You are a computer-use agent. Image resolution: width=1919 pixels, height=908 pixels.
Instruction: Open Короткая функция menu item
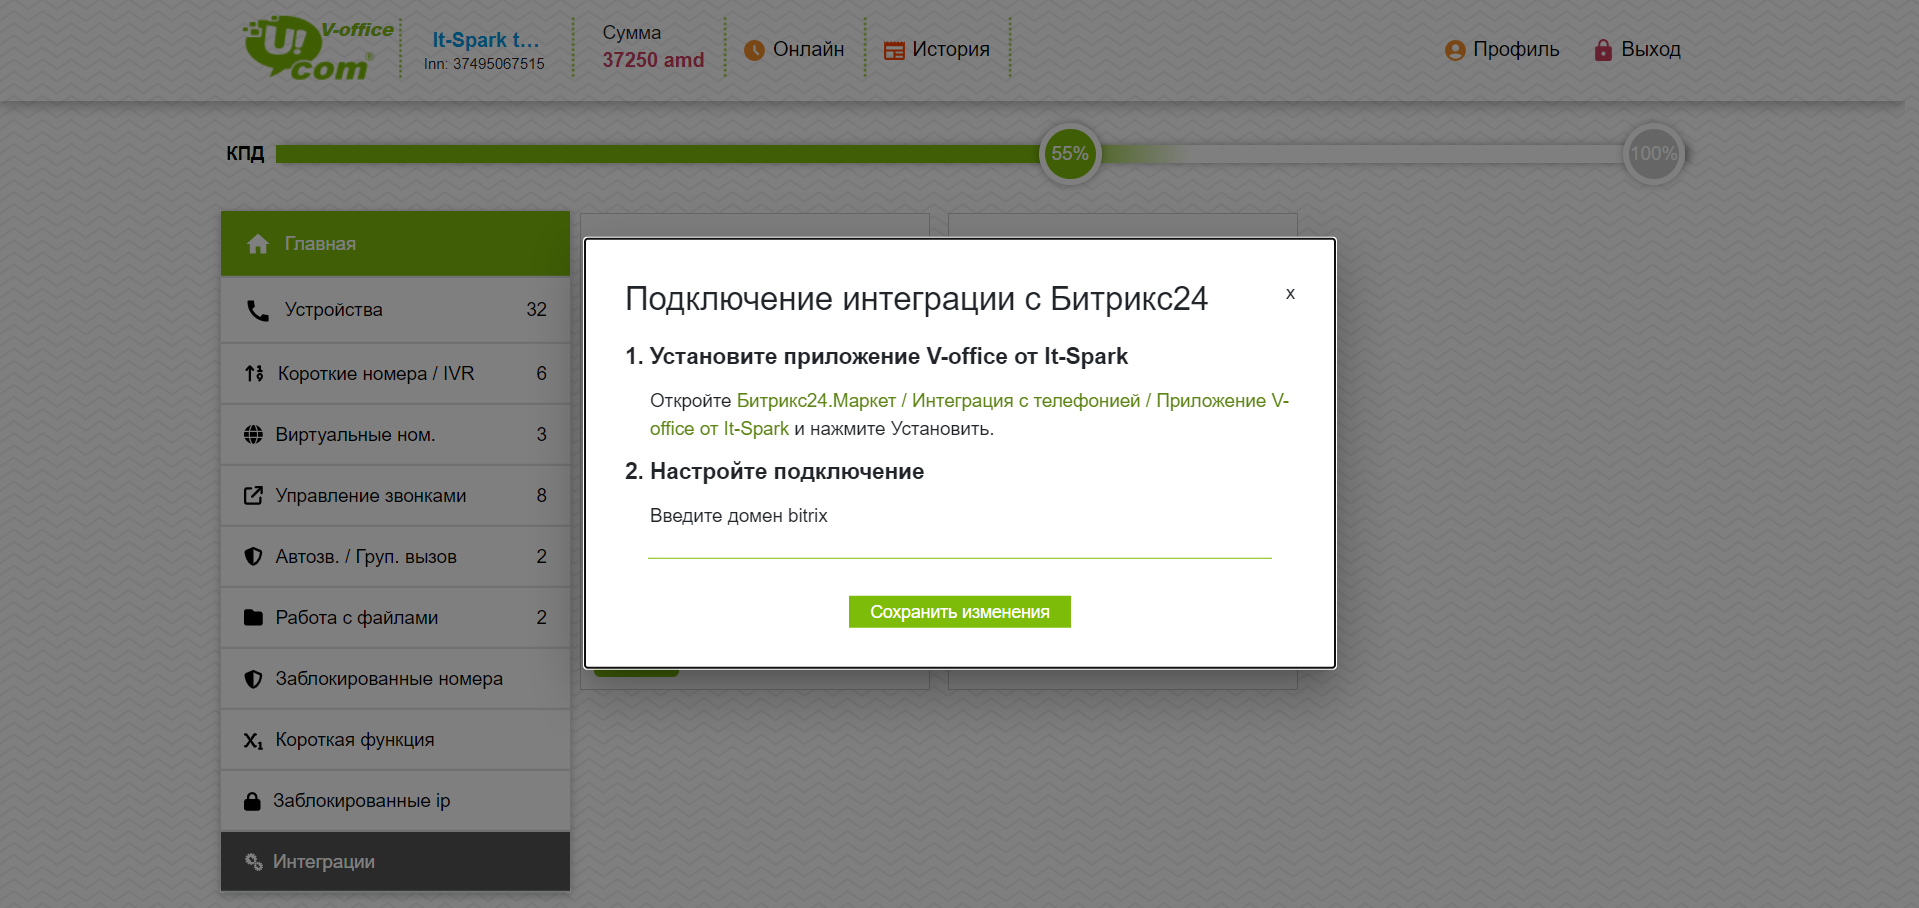pos(395,739)
